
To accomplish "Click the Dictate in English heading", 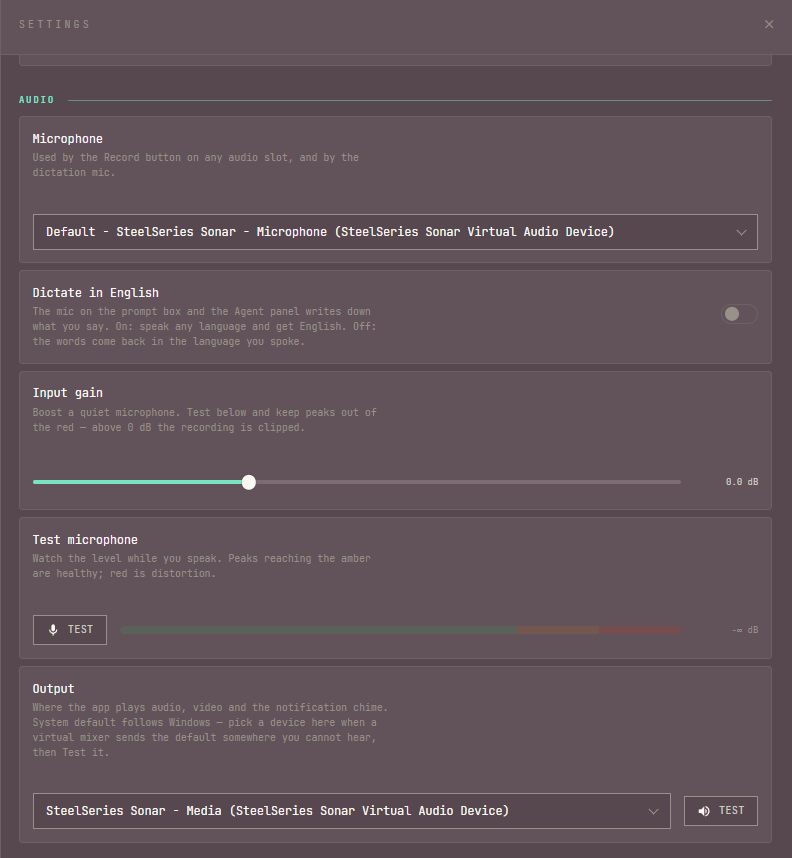I will 96,293.
